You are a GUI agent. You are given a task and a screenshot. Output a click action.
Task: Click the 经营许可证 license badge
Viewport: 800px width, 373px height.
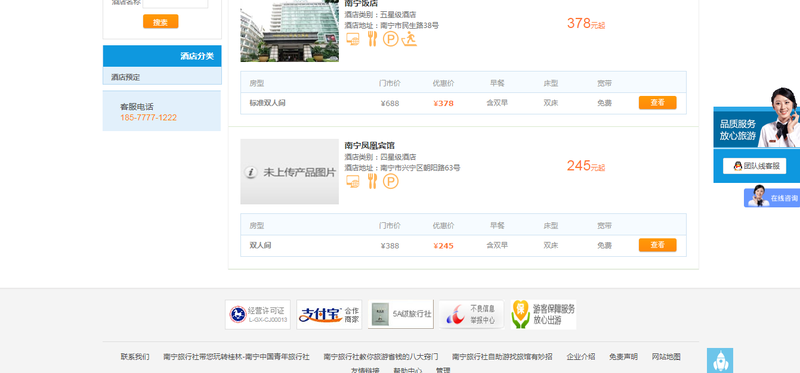258,314
